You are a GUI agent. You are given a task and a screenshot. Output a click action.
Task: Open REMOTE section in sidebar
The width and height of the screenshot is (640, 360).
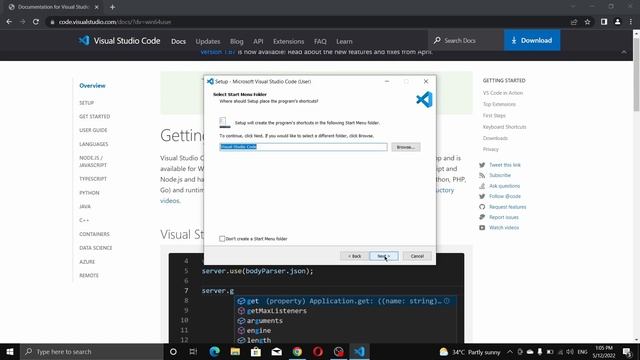click(x=89, y=276)
